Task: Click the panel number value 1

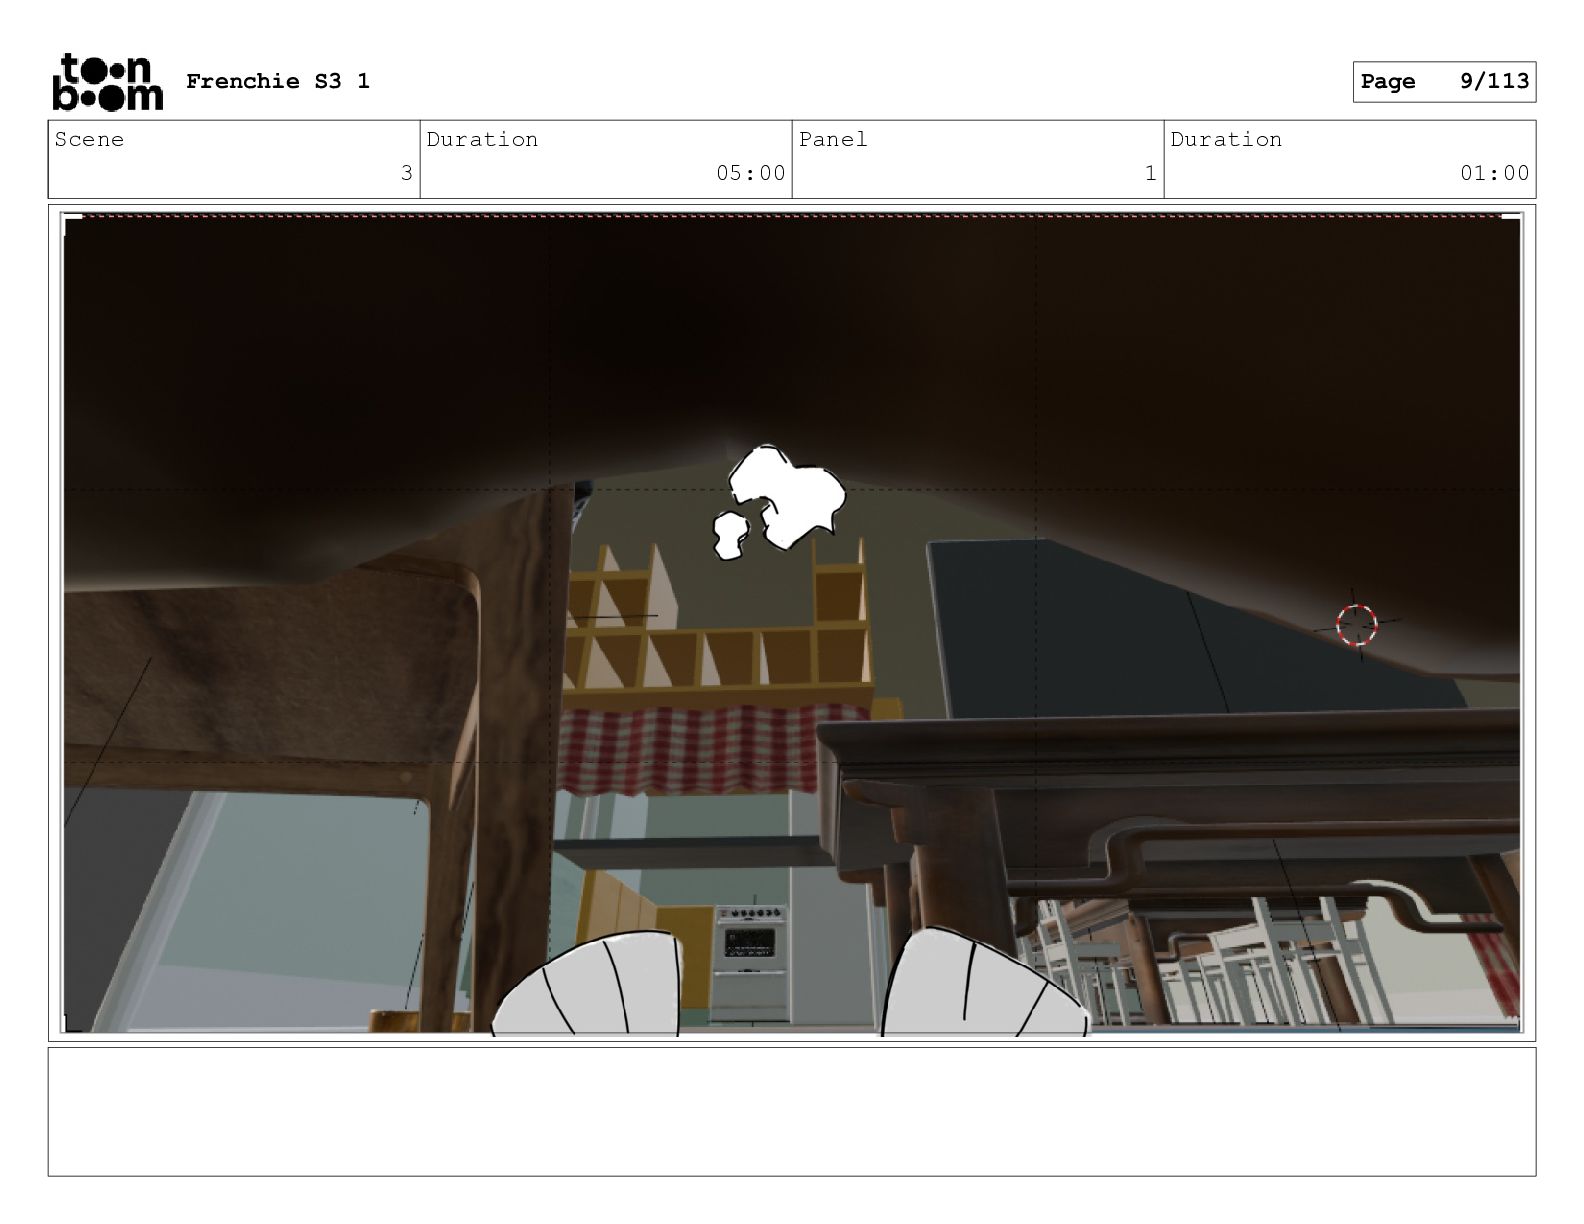Action: (x=1150, y=173)
